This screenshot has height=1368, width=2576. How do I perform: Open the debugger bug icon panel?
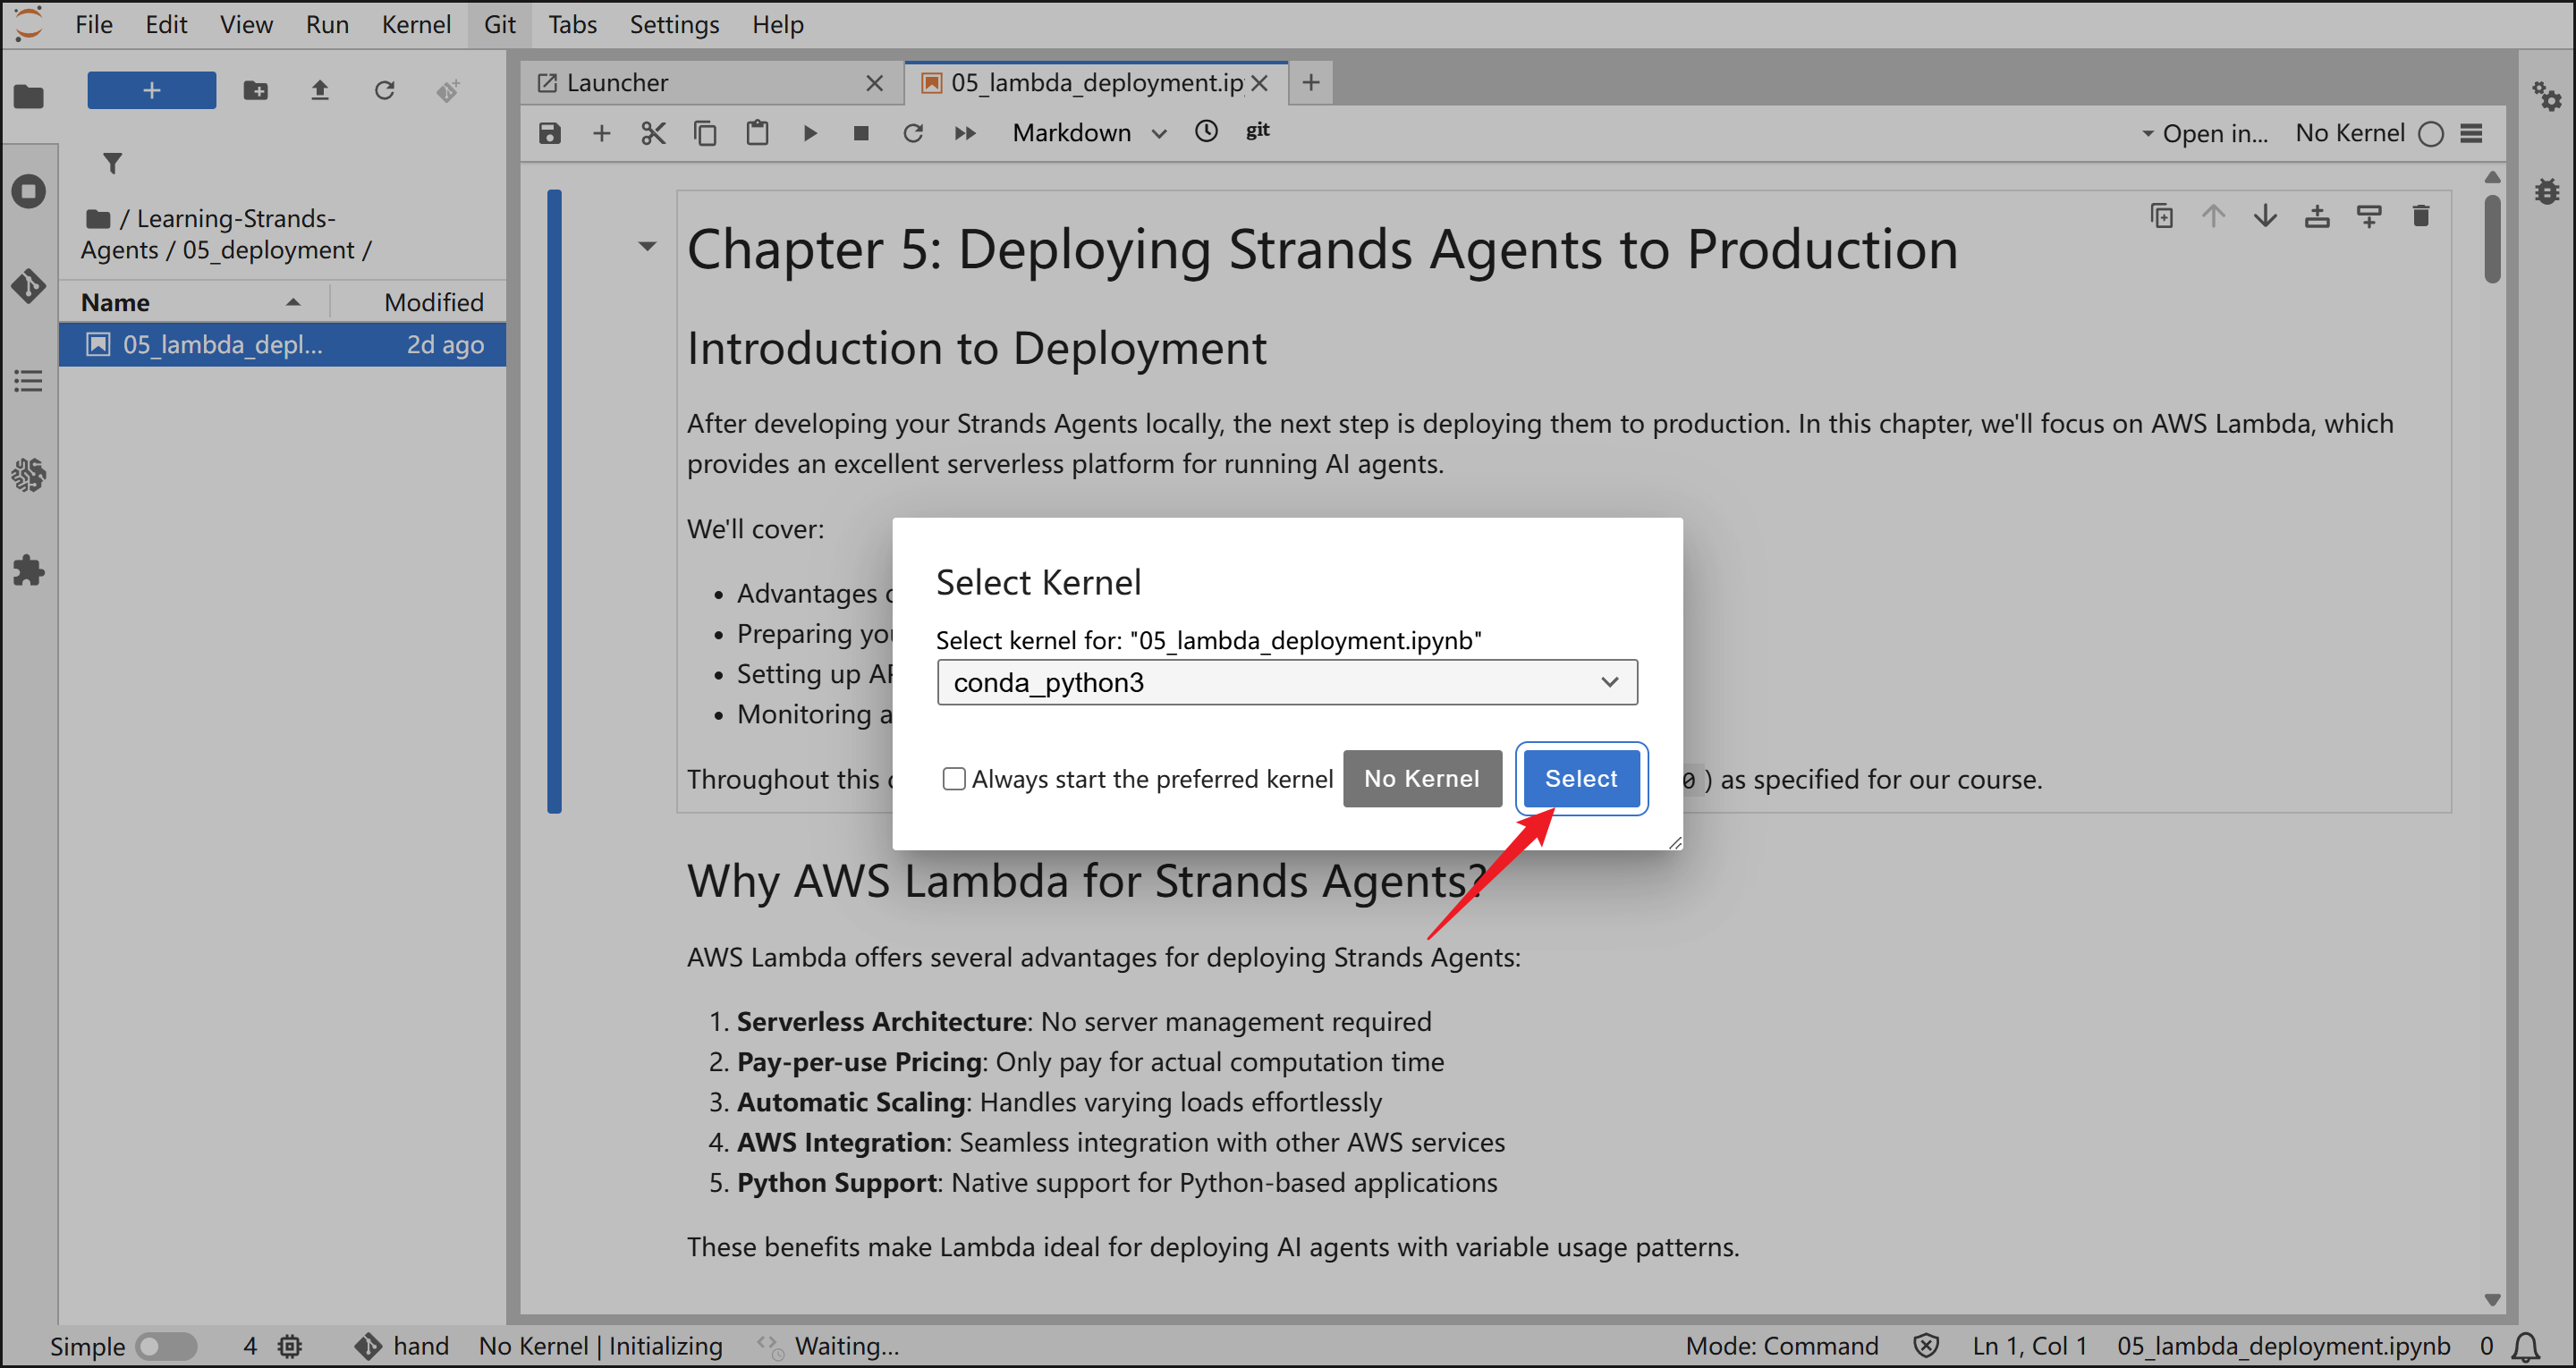[x=2546, y=191]
